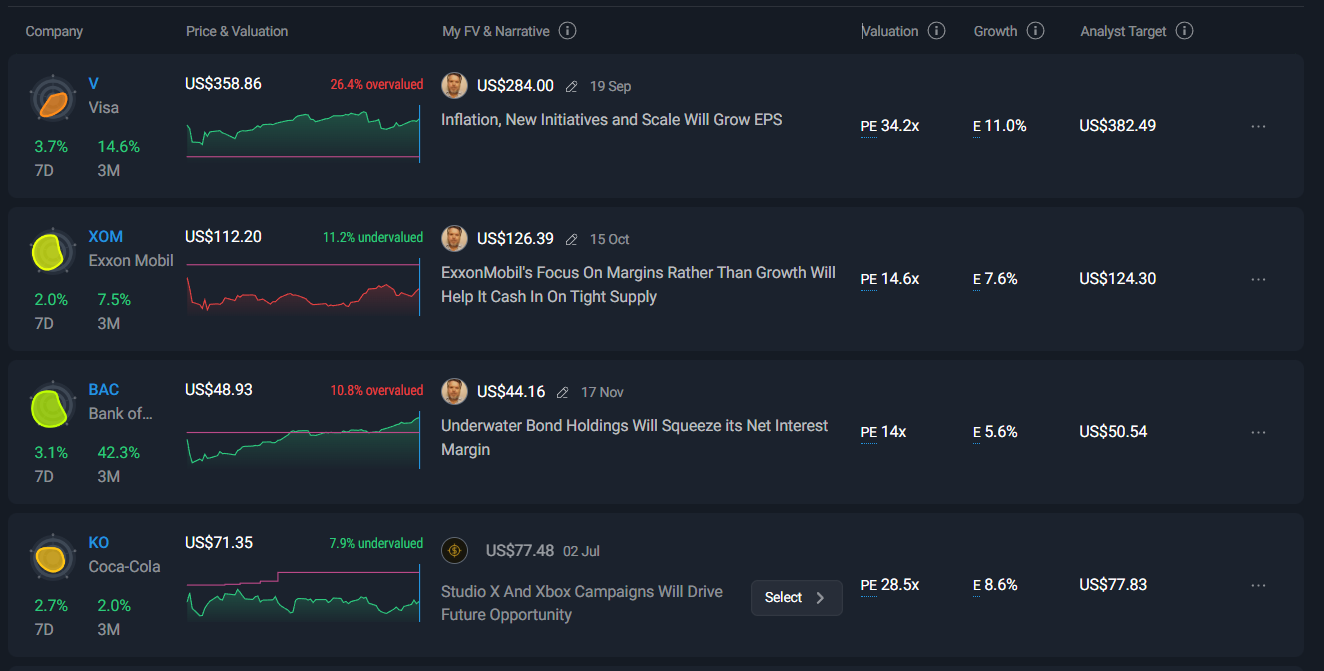
Task: Open more options menu for Coca-Cola row
Action: (x=1258, y=585)
